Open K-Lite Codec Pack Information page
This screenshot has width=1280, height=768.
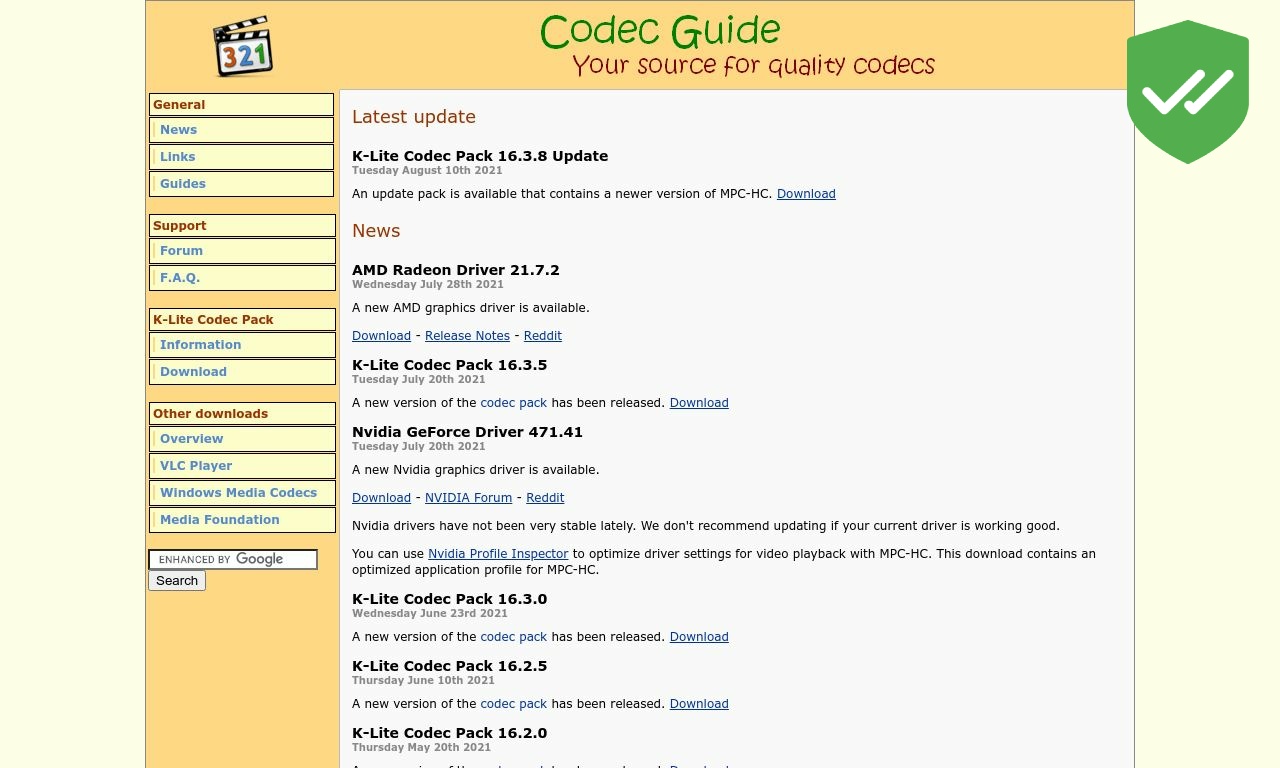click(242, 345)
